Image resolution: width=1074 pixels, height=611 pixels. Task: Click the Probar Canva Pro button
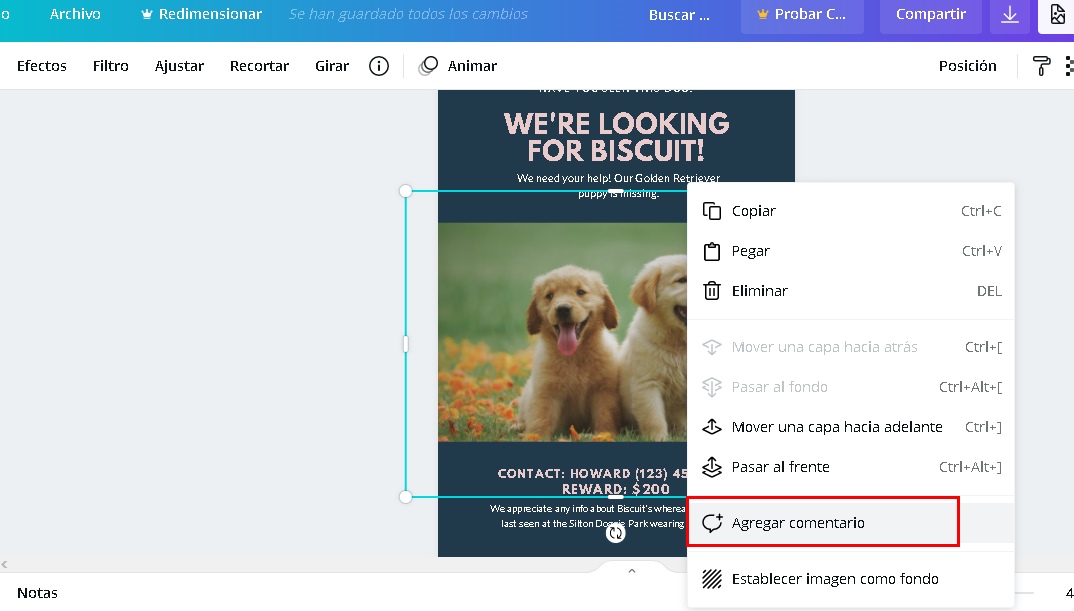(x=801, y=15)
